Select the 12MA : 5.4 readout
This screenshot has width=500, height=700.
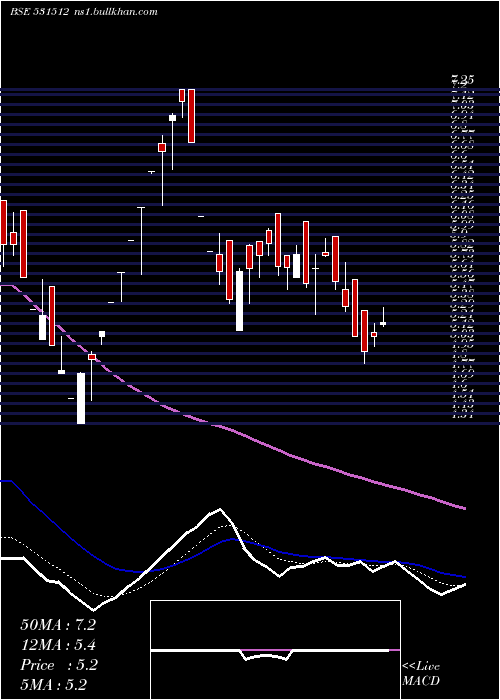[x=58, y=645]
